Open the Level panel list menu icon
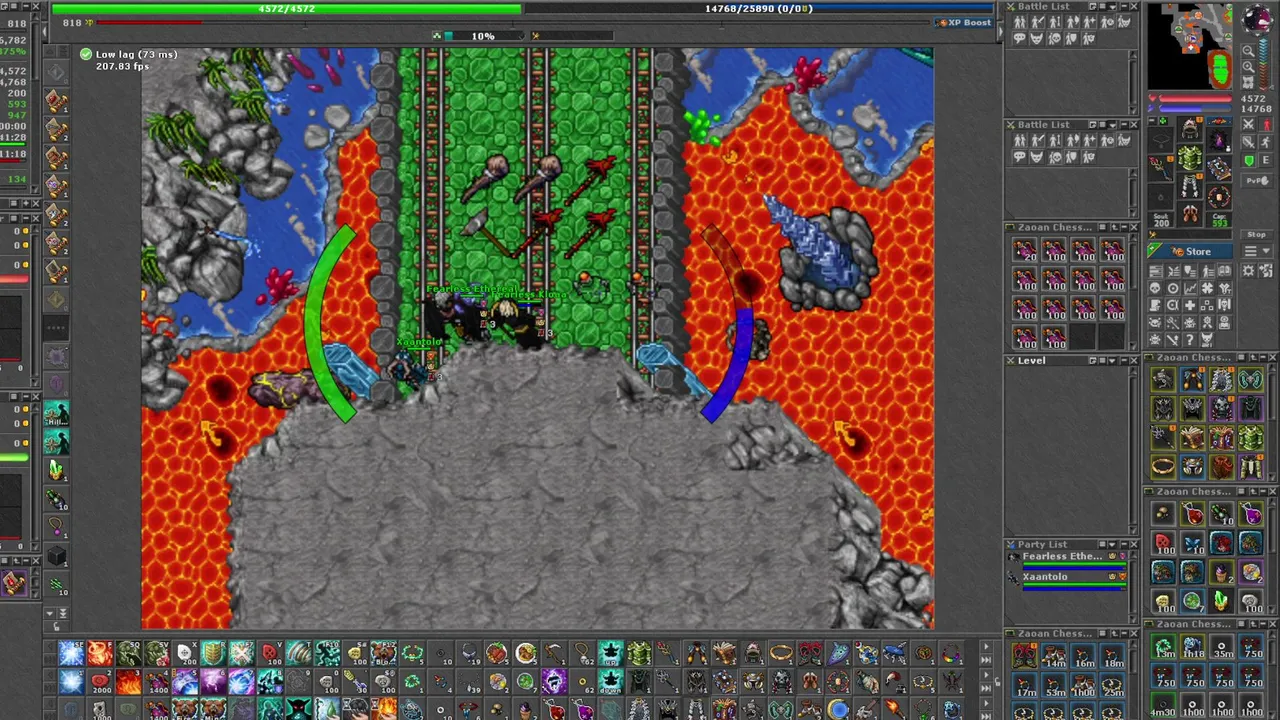The width and height of the screenshot is (1280, 720). coord(1103,360)
